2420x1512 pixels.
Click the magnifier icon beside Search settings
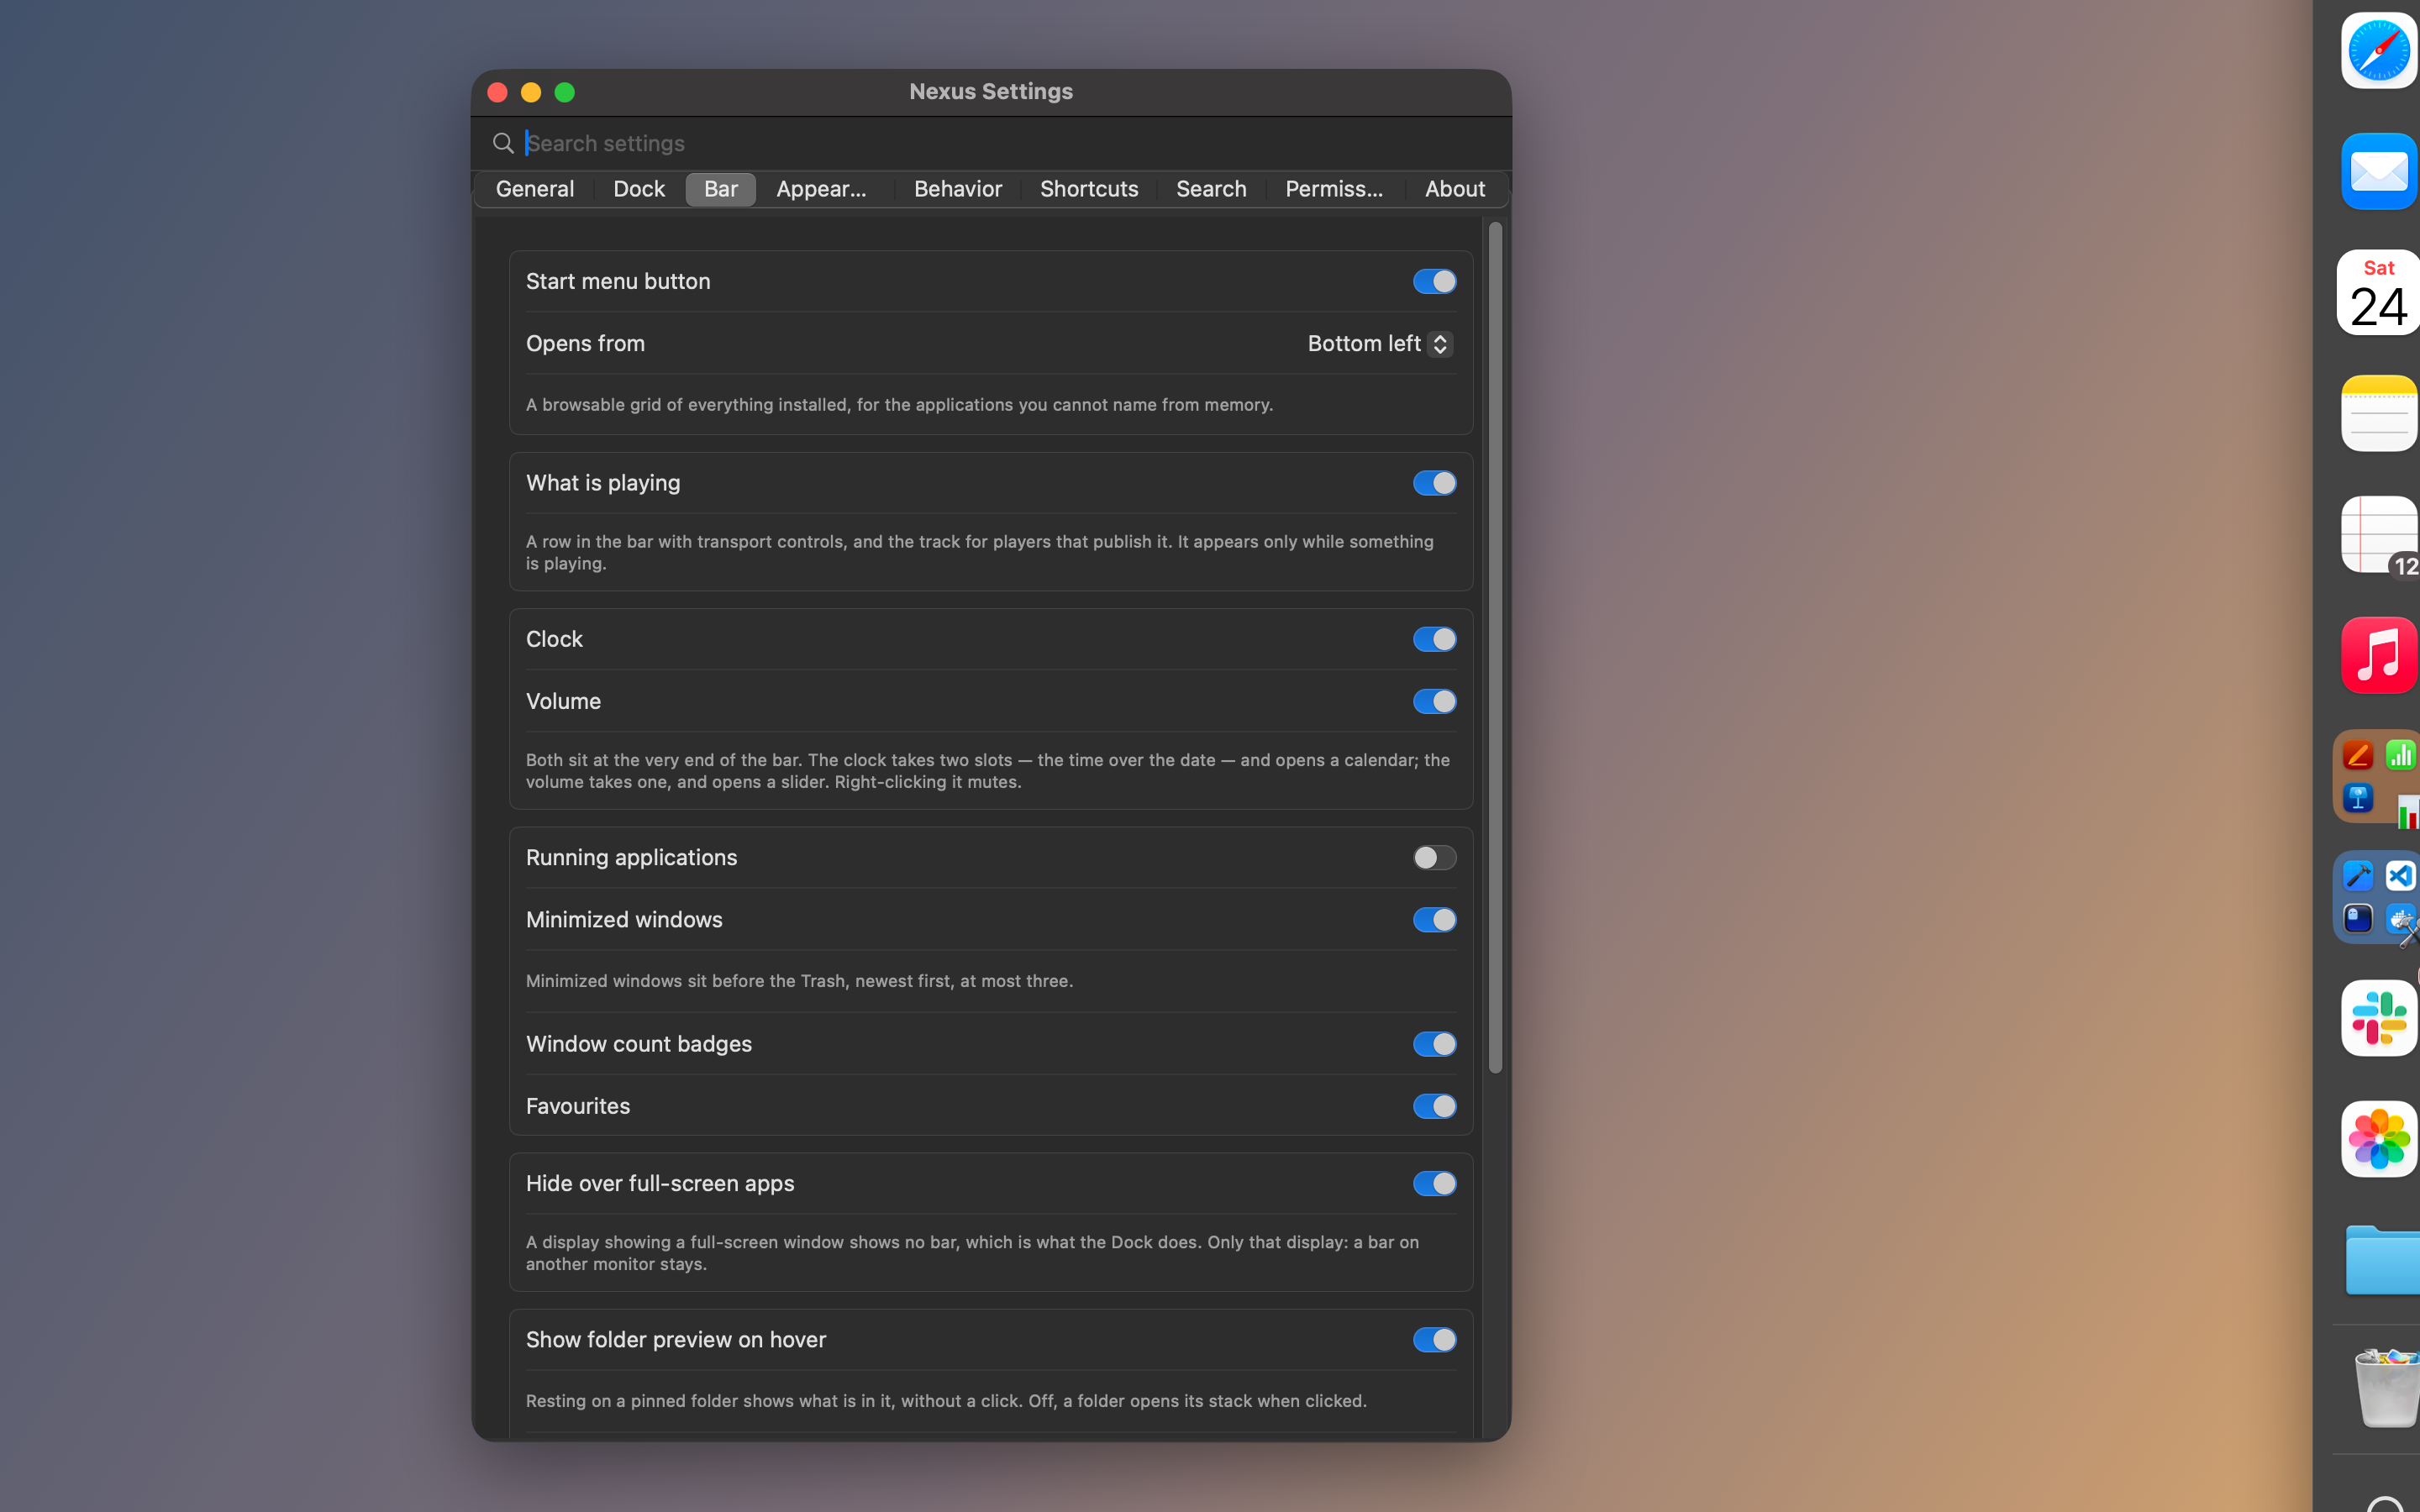click(503, 143)
